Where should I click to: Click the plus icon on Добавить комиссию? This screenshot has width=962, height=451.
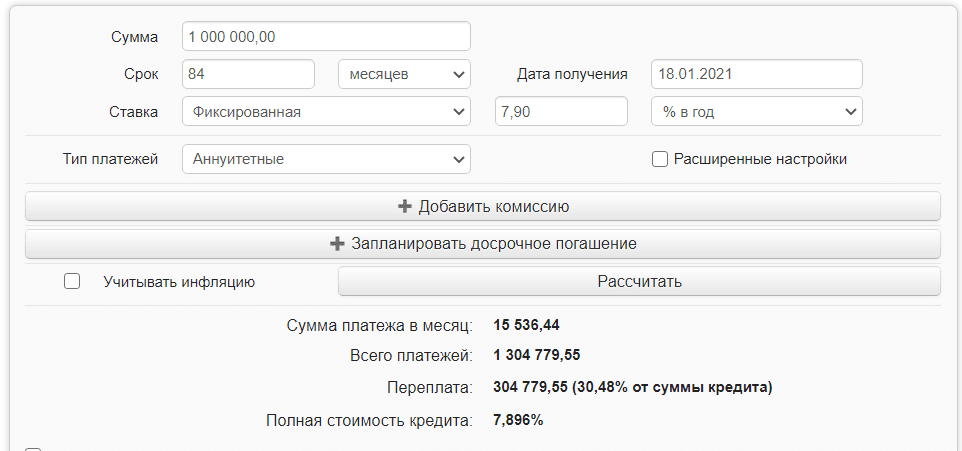click(405, 207)
